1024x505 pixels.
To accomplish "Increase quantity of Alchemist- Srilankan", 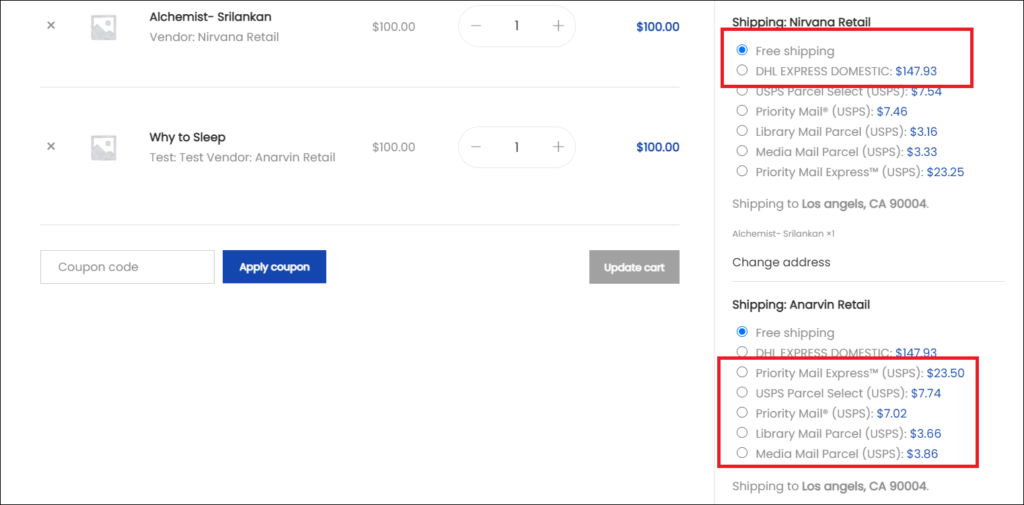I will (x=558, y=26).
